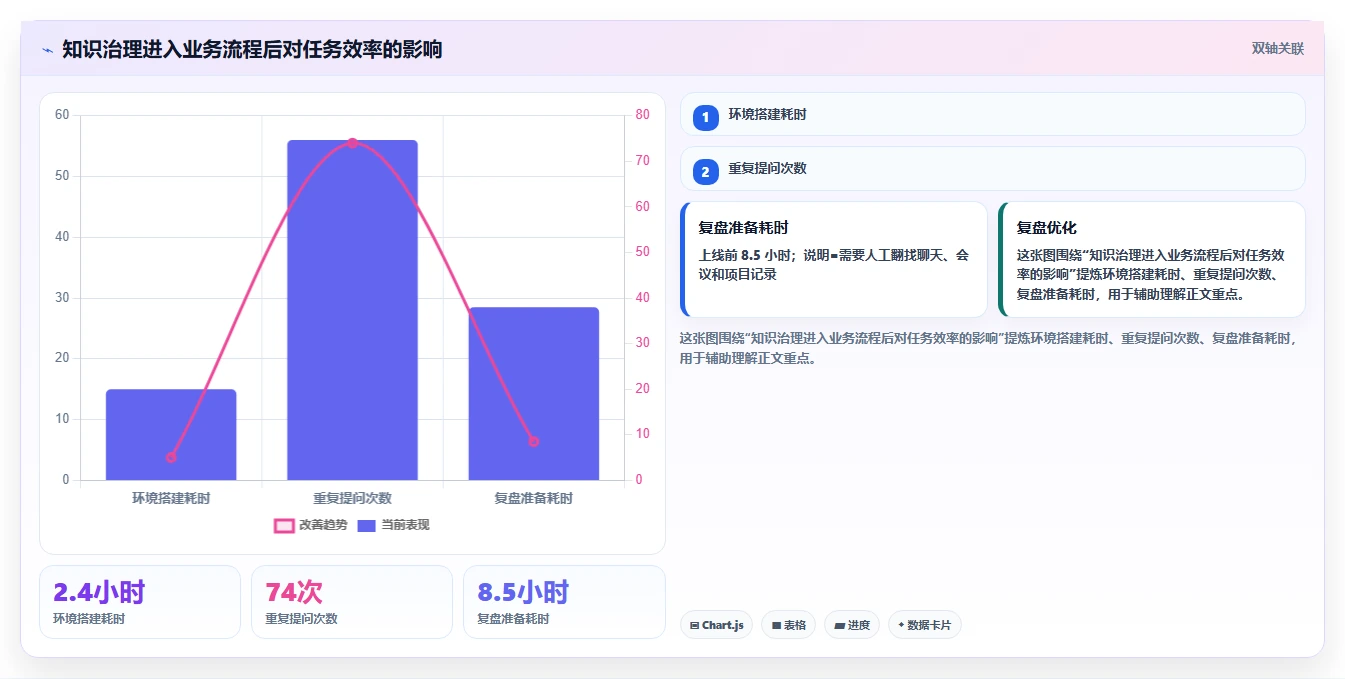
Task: Open list item 环境搭建耗时
Action: (992, 114)
